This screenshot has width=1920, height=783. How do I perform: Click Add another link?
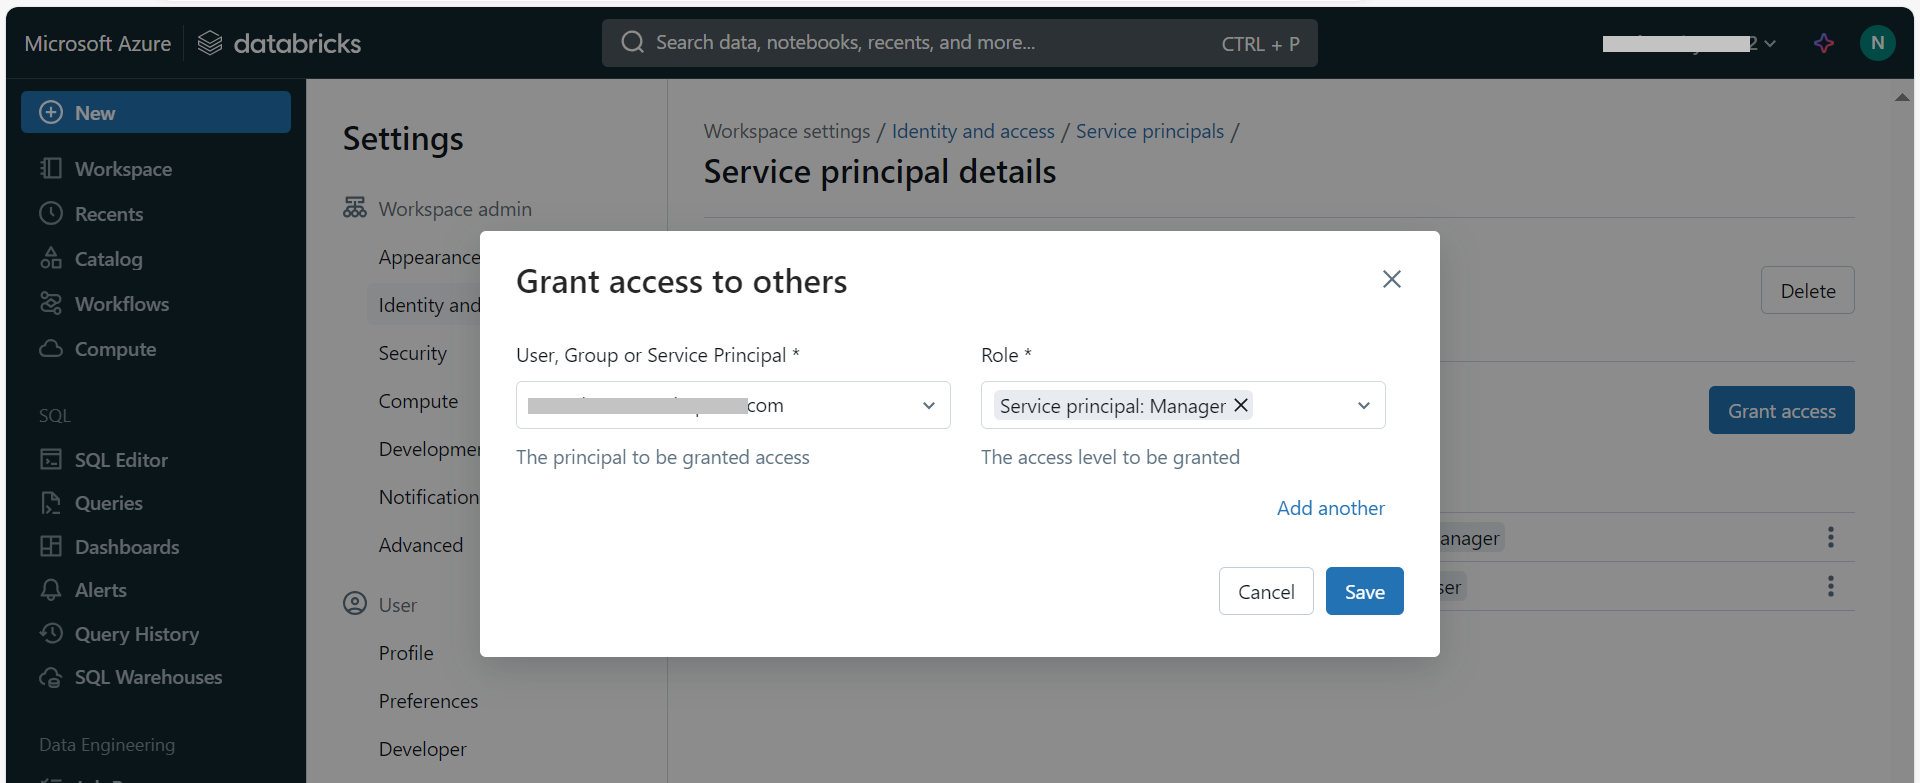[x=1330, y=508]
